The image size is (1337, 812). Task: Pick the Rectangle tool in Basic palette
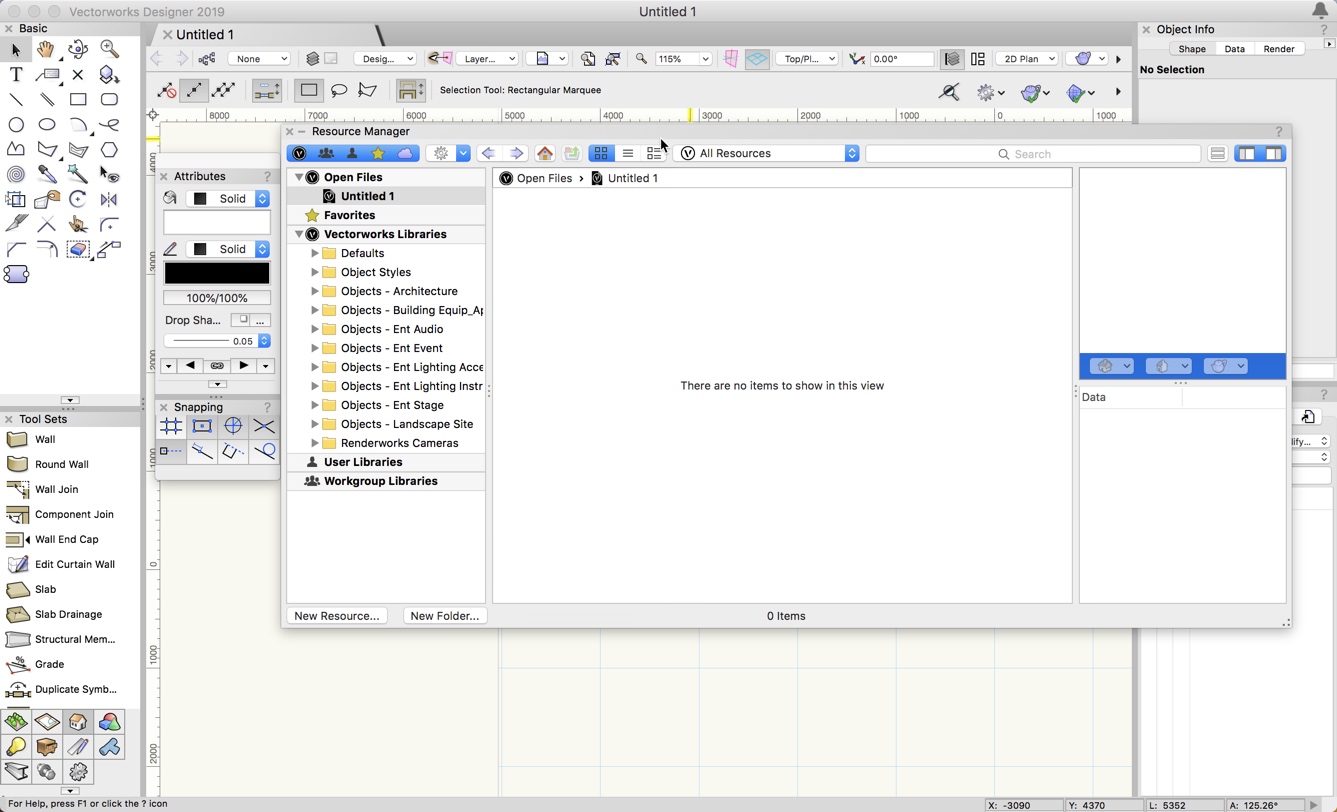(x=78, y=100)
